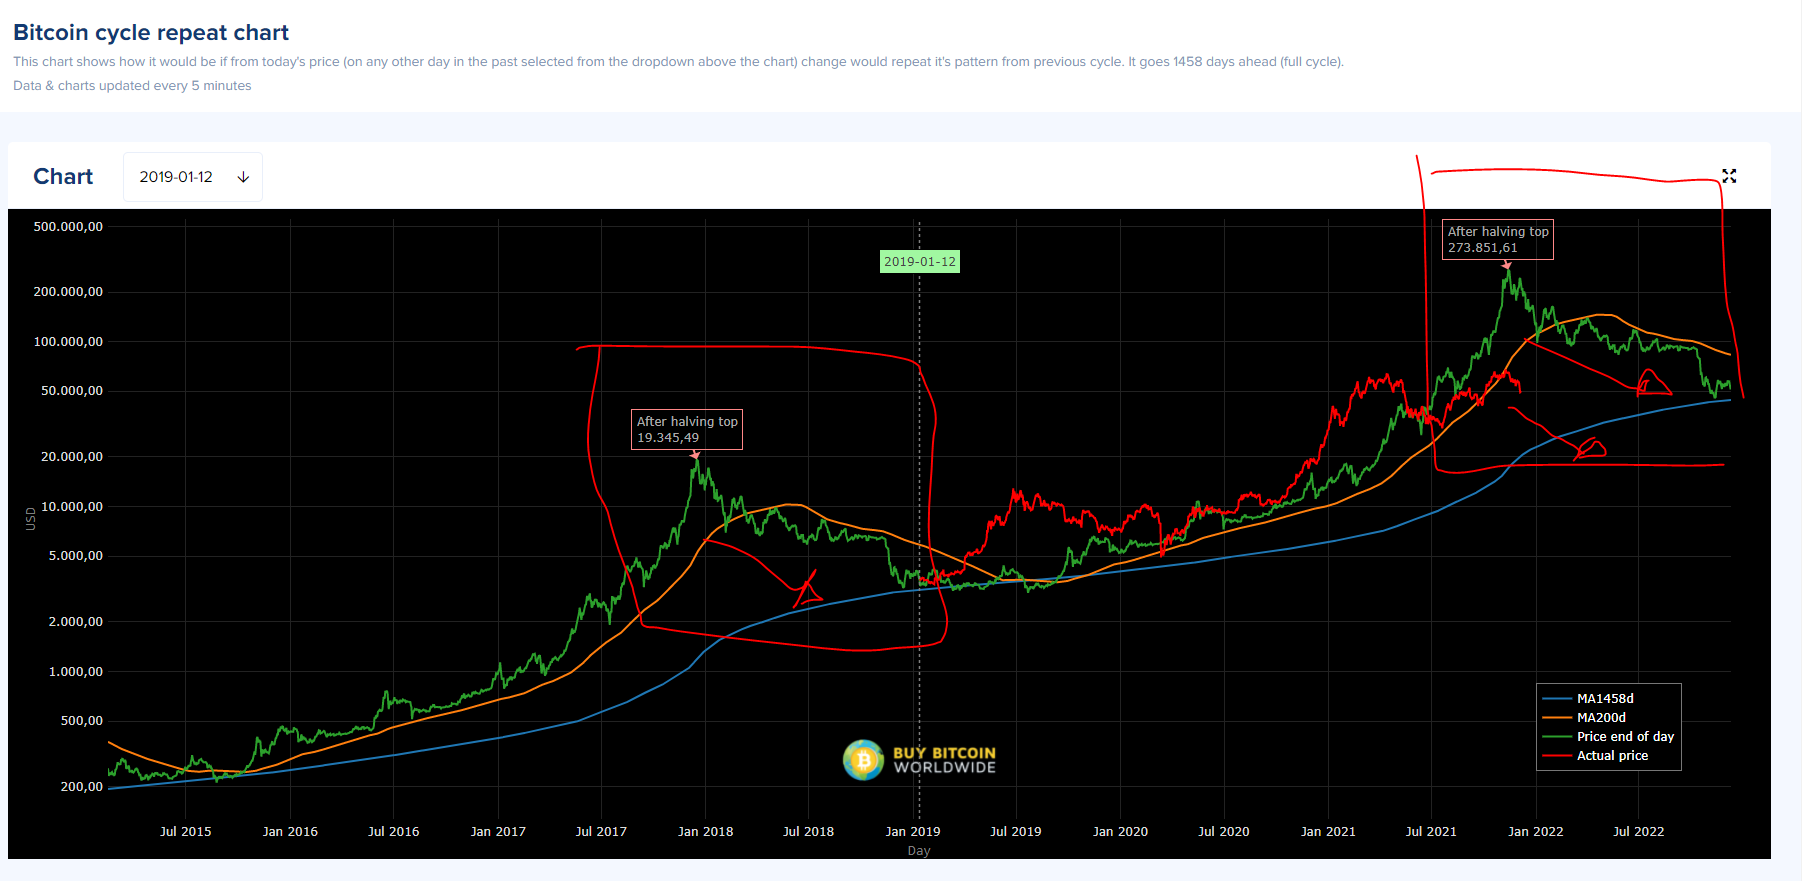Click the Jul 2019 x-axis label
The image size is (1802, 881).
pos(1016,832)
